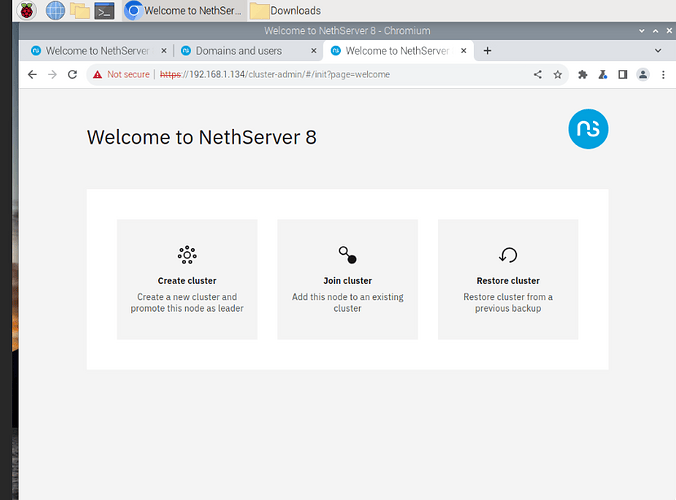Open the Raspberry Pi main menu
The height and width of the screenshot is (500, 676).
[x=26, y=10]
